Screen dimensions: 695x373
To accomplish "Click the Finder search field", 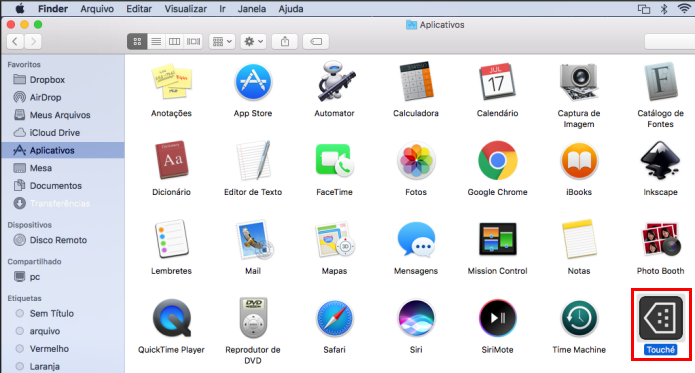I will point(670,42).
